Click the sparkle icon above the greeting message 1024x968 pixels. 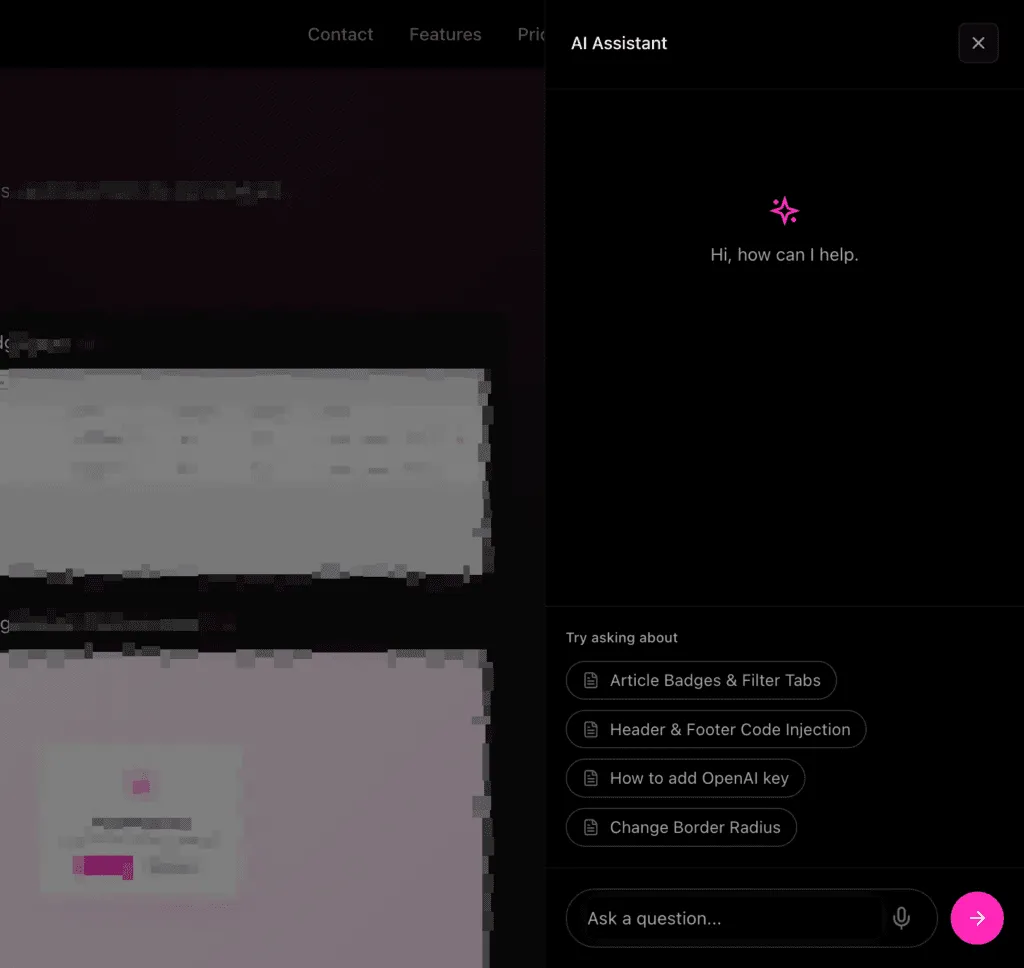click(784, 211)
